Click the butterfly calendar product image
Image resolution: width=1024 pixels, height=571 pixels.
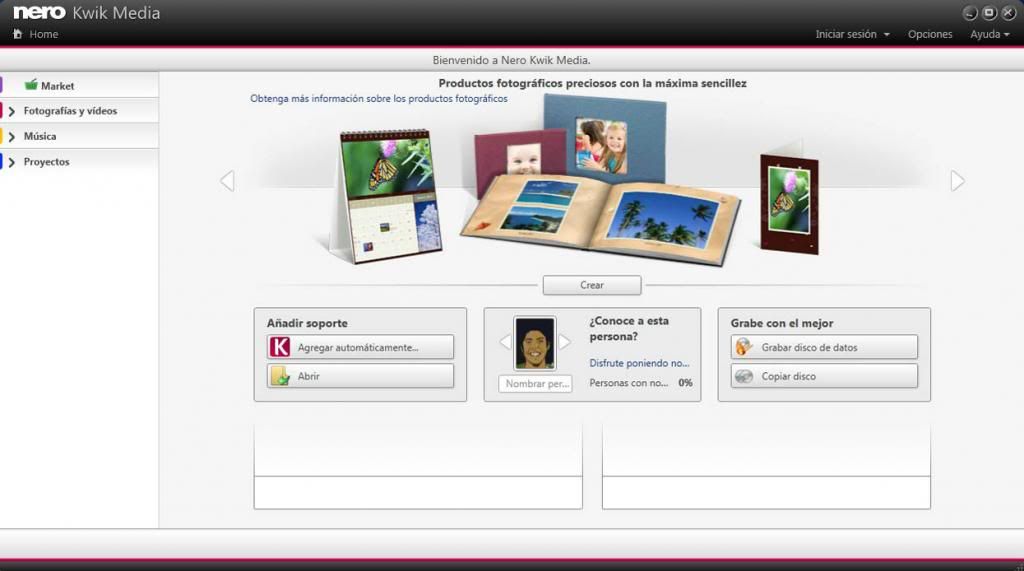pyautogui.click(x=389, y=196)
